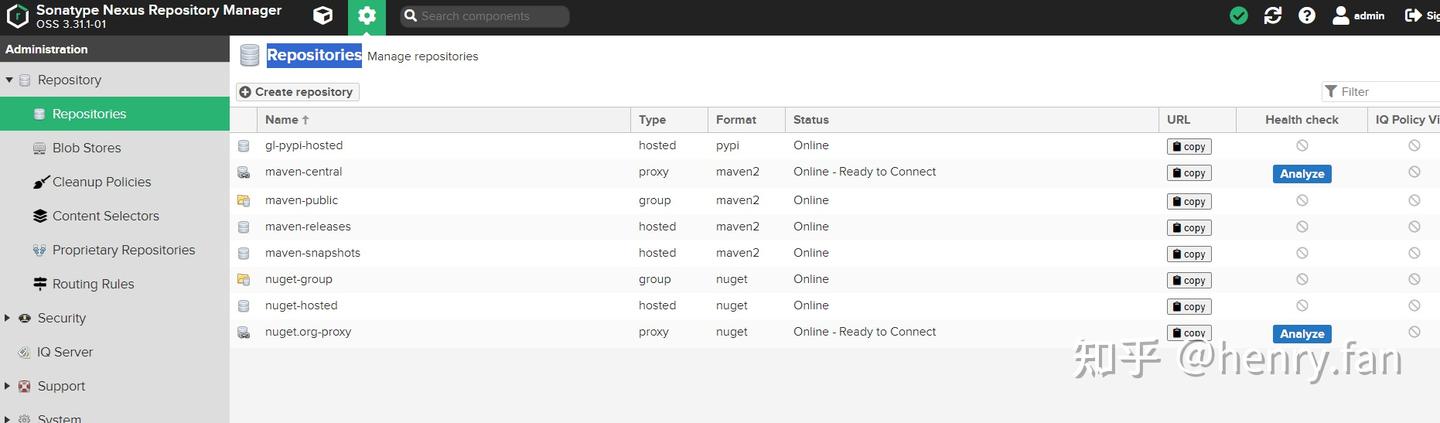
Task: Sort repositories by Name column header
Action: [x=282, y=120]
